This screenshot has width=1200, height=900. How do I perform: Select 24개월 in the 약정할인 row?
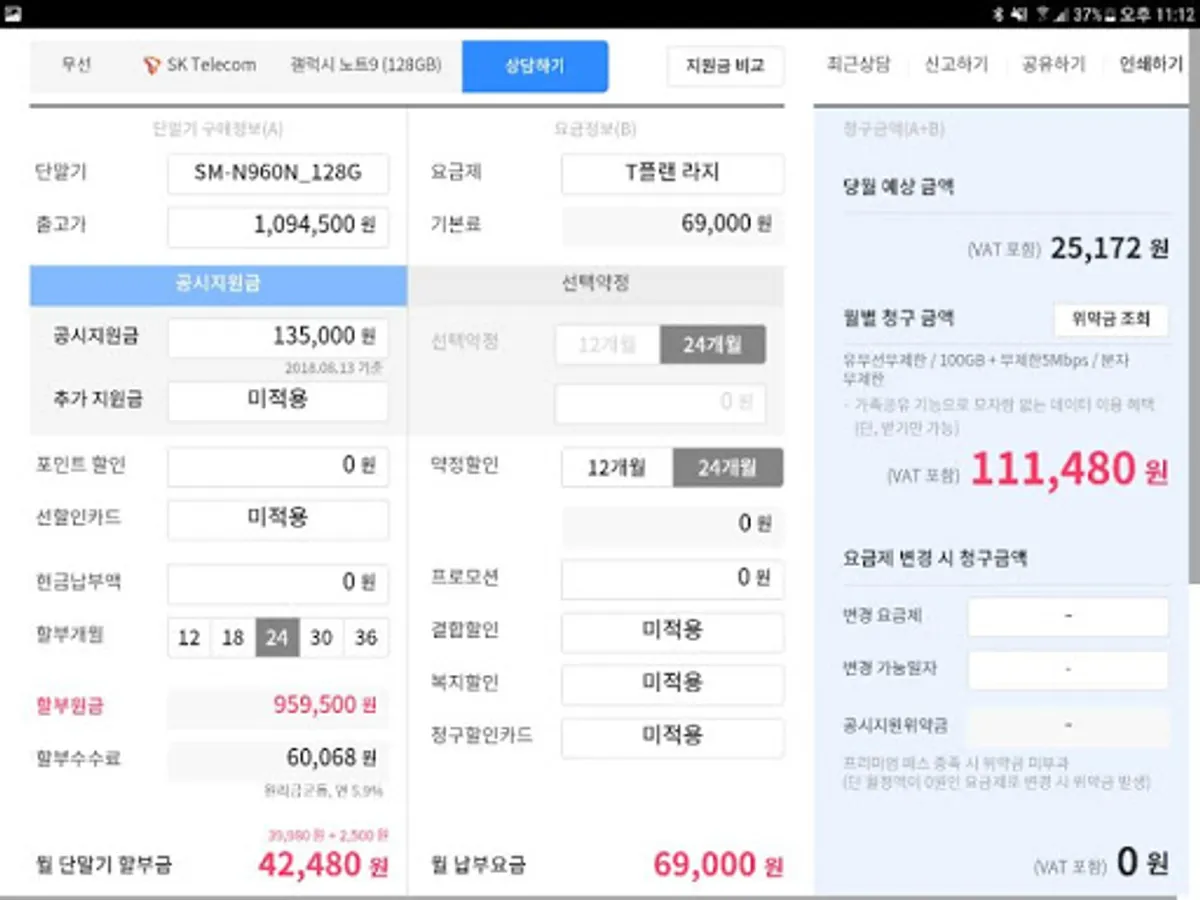728,468
